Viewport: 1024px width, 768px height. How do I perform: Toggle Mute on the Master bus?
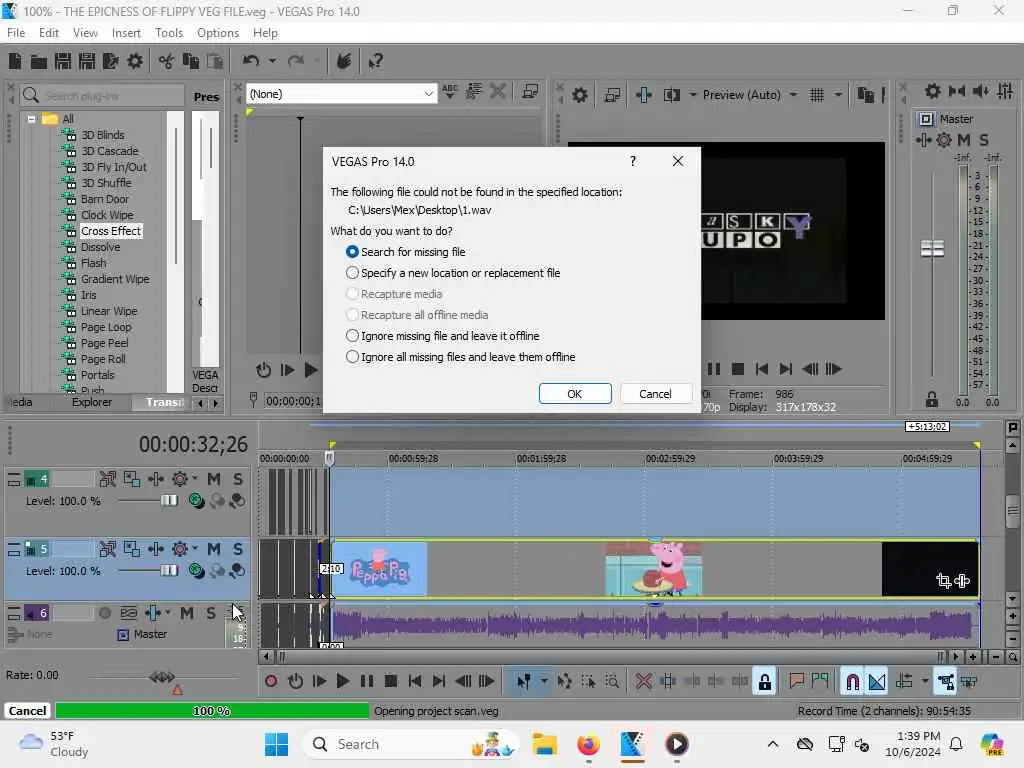click(x=963, y=140)
